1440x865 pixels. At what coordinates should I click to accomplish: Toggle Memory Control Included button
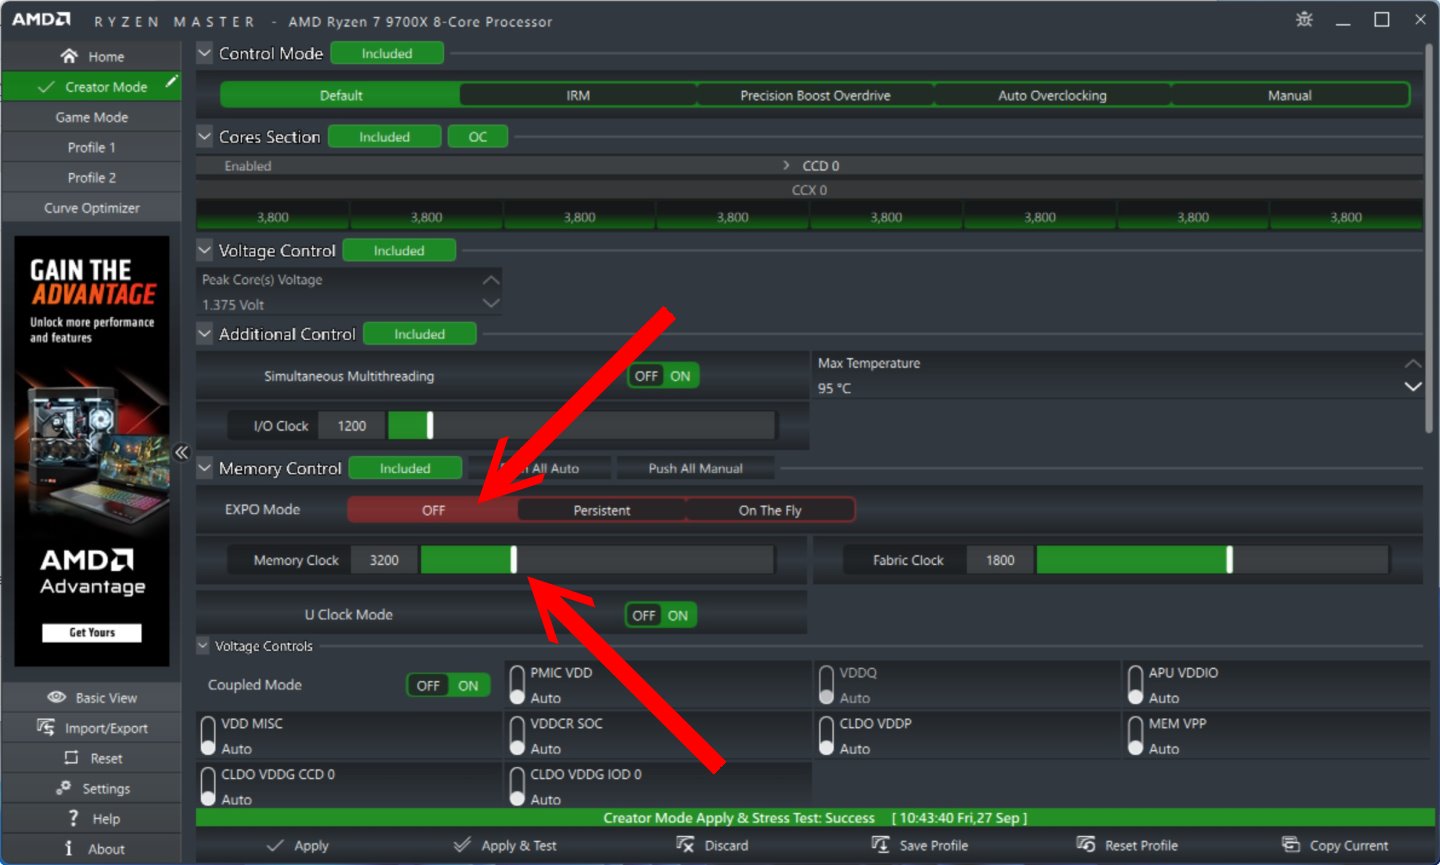pyautogui.click(x=405, y=468)
